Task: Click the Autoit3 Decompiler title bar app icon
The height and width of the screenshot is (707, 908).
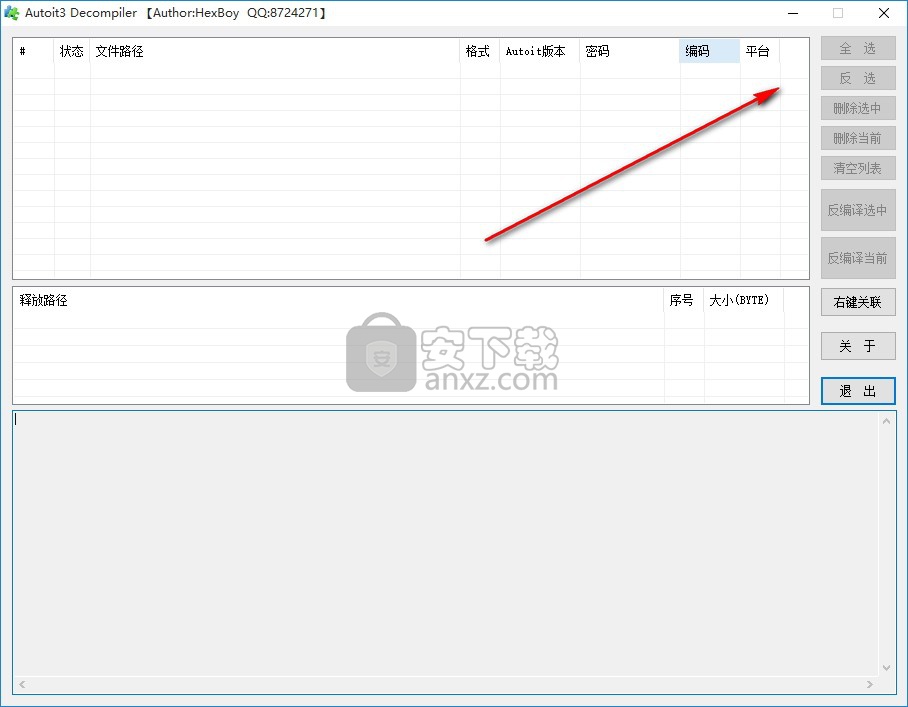Action: click(11, 13)
